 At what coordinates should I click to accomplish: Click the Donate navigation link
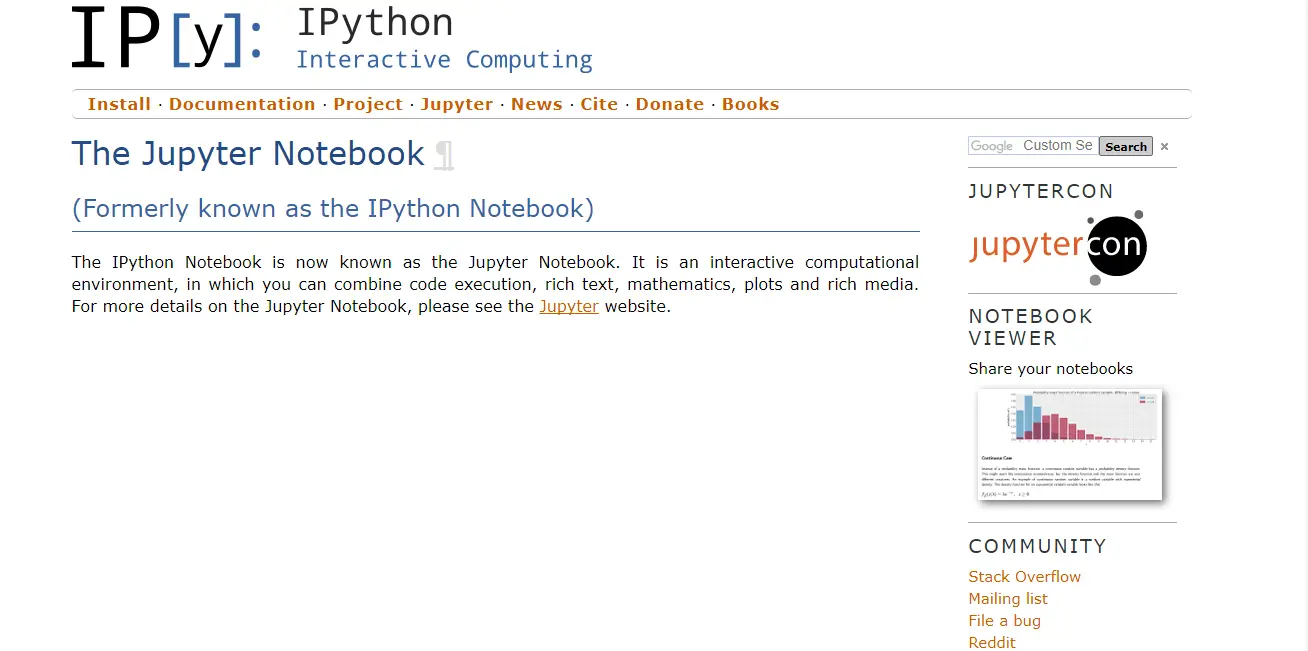point(670,104)
